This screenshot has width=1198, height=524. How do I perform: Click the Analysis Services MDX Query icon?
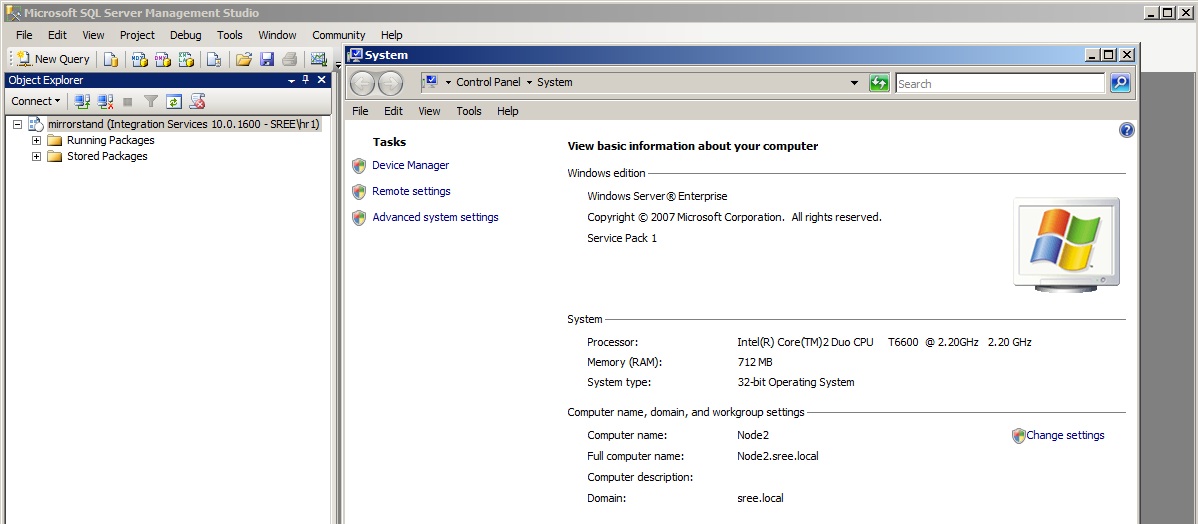coord(139,59)
